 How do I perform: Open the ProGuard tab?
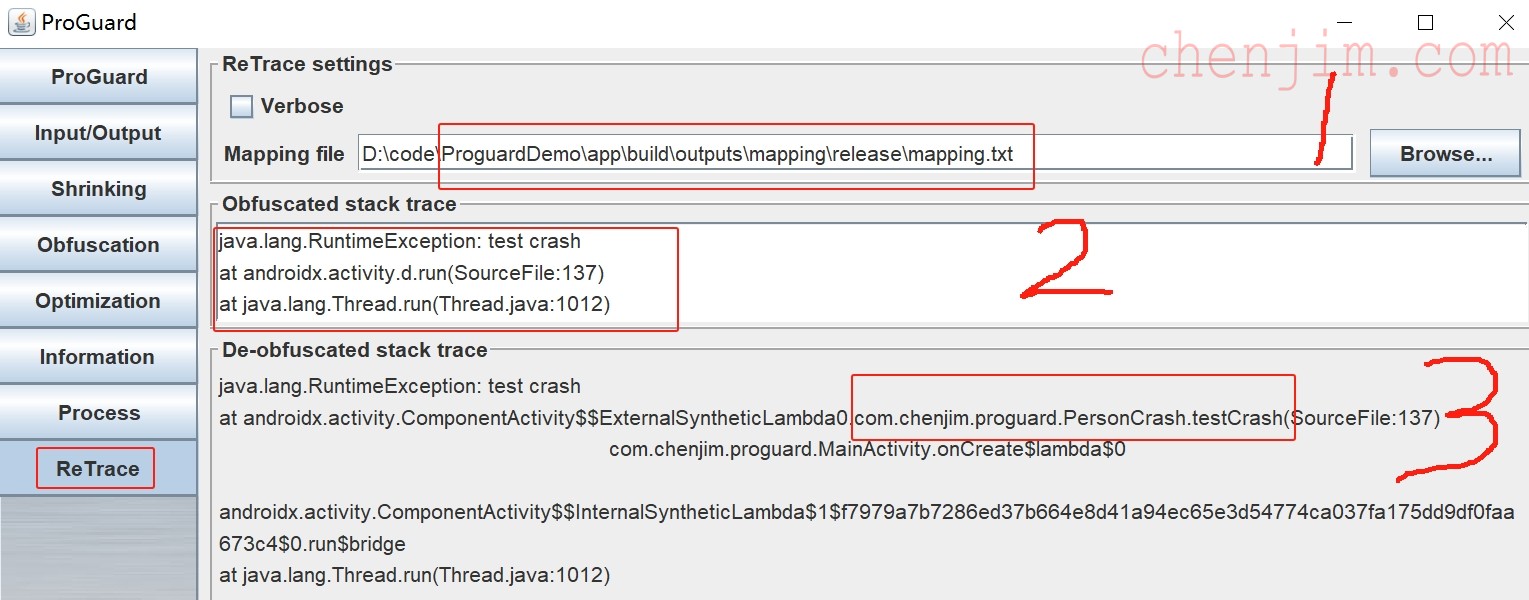pyautogui.click(x=98, y=77)
